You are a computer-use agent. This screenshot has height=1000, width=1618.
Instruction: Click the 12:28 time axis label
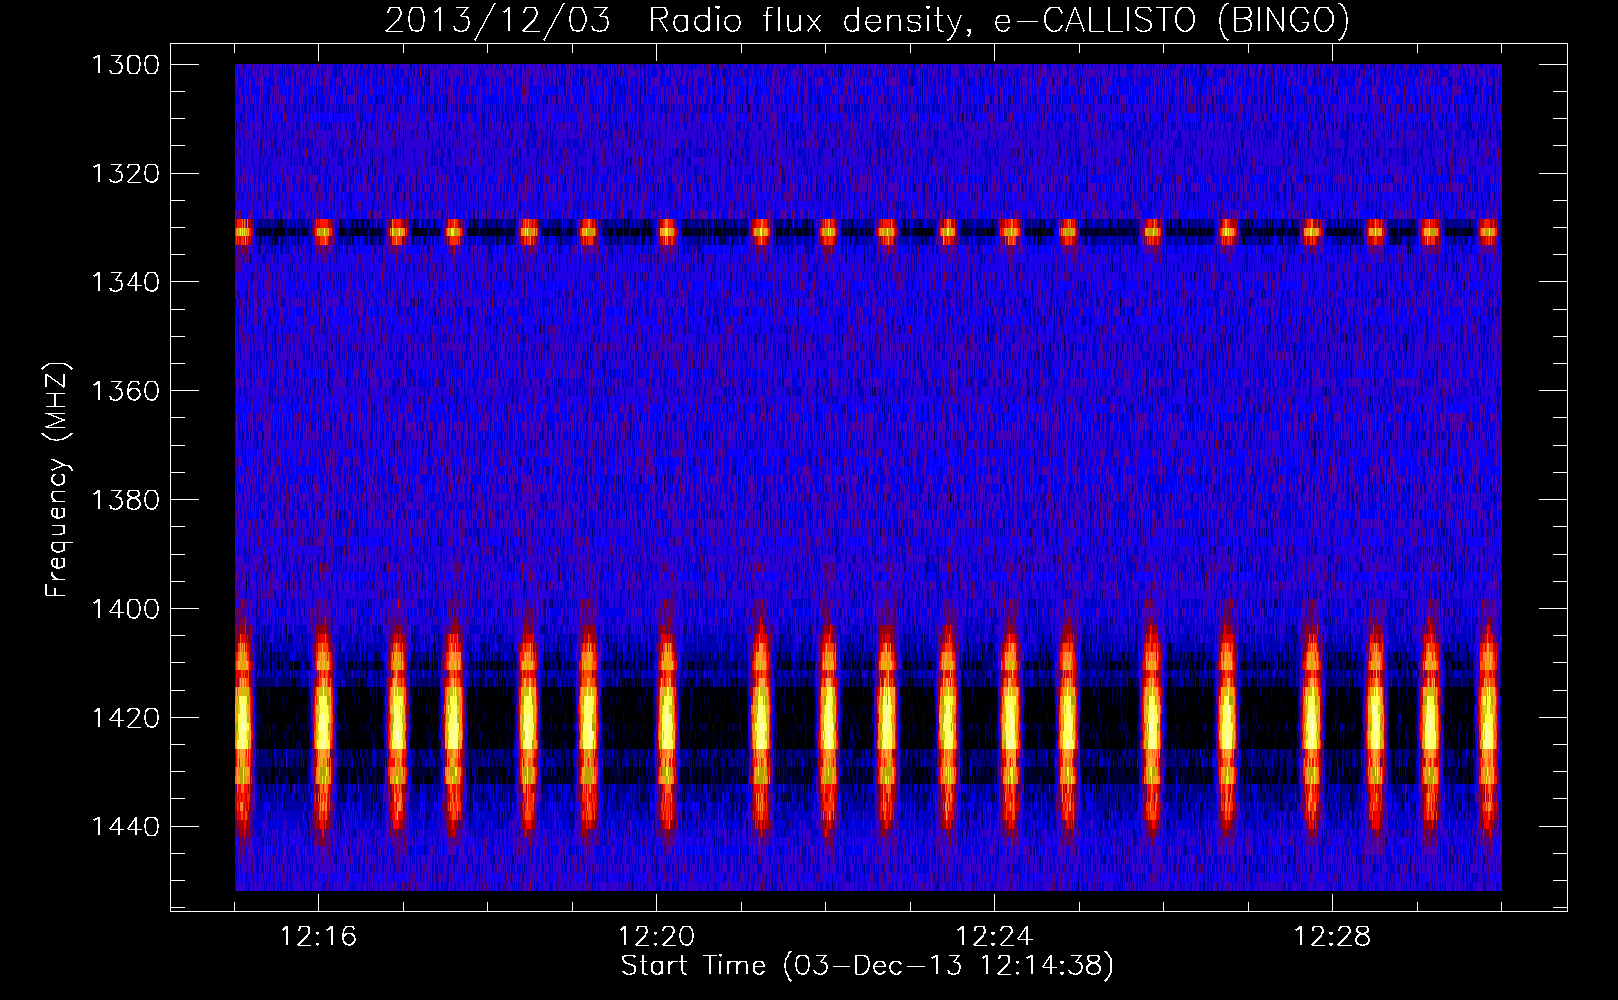pos(1332,937)
